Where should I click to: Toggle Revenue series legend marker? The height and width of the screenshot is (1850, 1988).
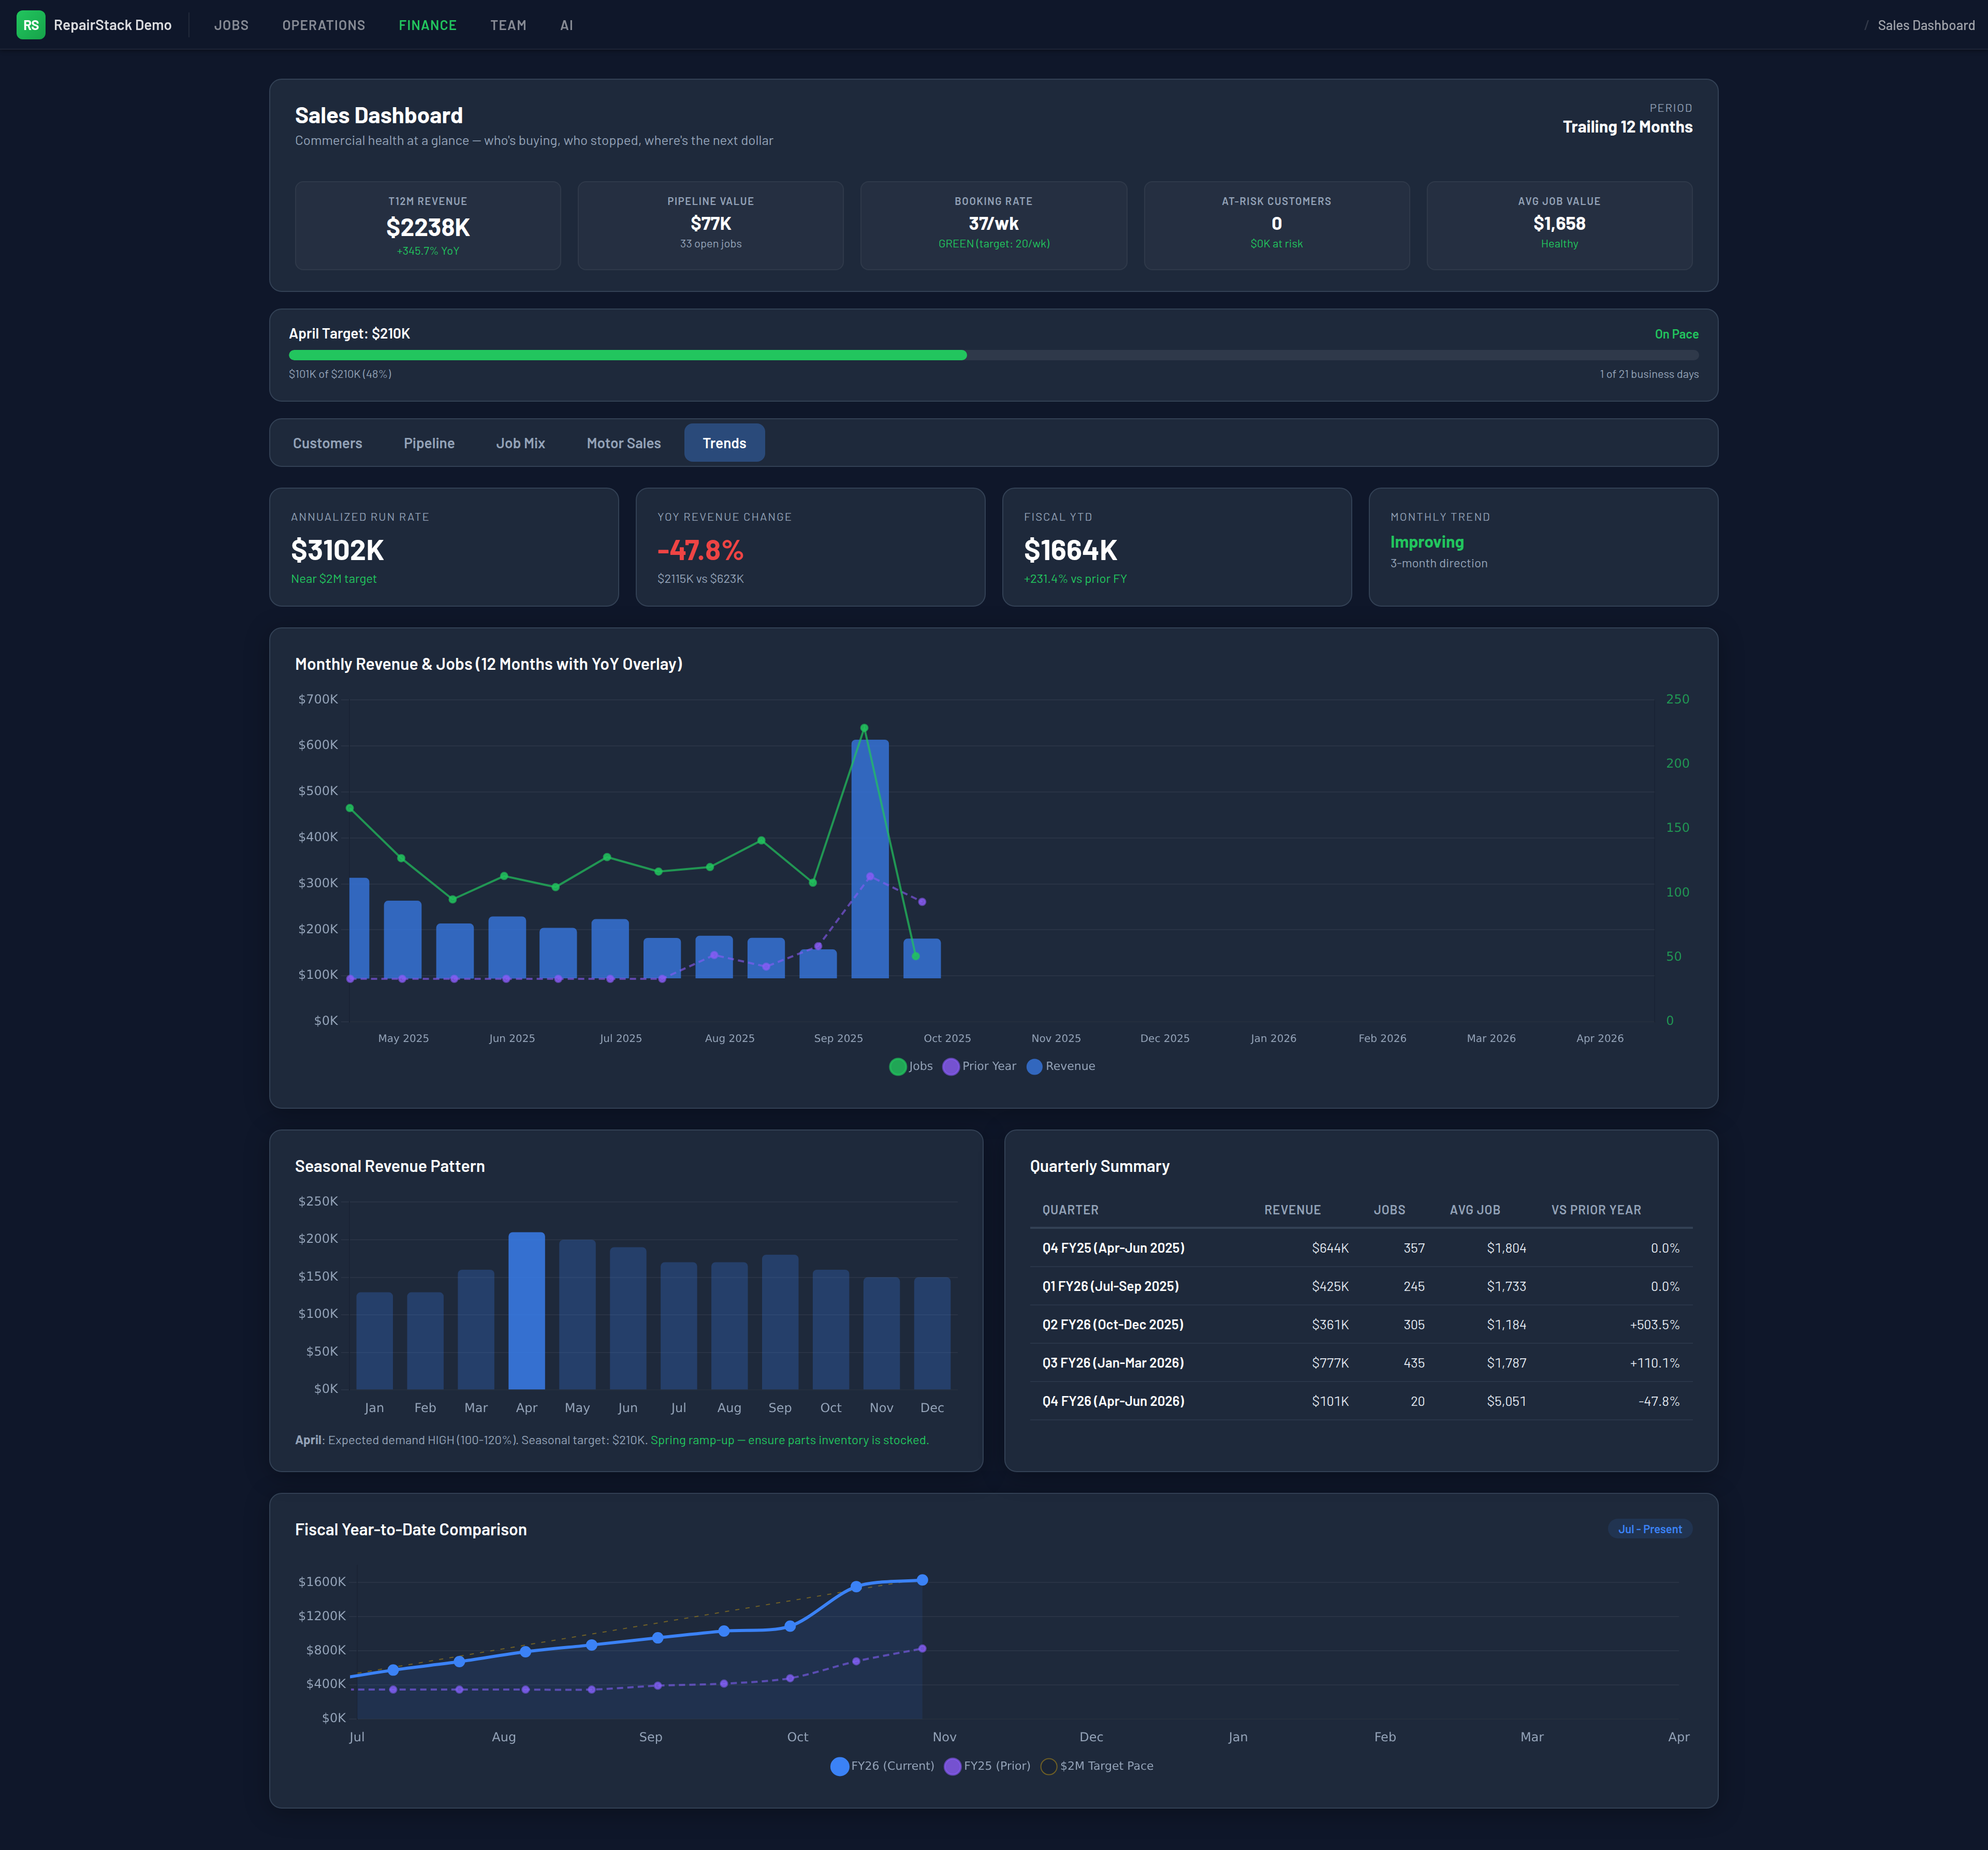(x=1035, y=1066)
